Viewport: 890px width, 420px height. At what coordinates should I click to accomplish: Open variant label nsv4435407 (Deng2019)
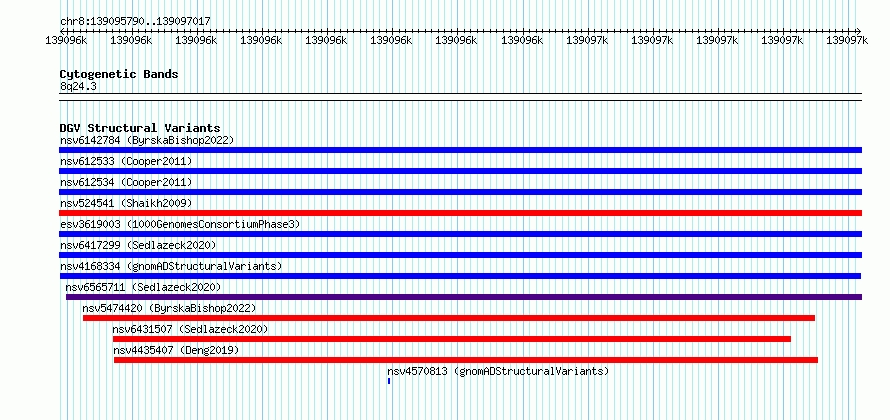tap(176, 350)
